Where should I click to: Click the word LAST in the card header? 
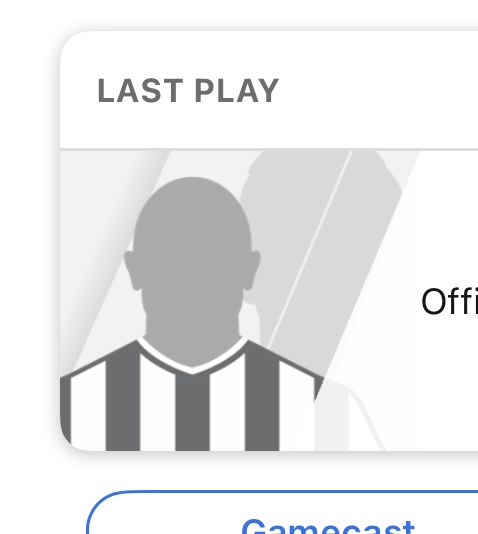(x=140, y=91)
